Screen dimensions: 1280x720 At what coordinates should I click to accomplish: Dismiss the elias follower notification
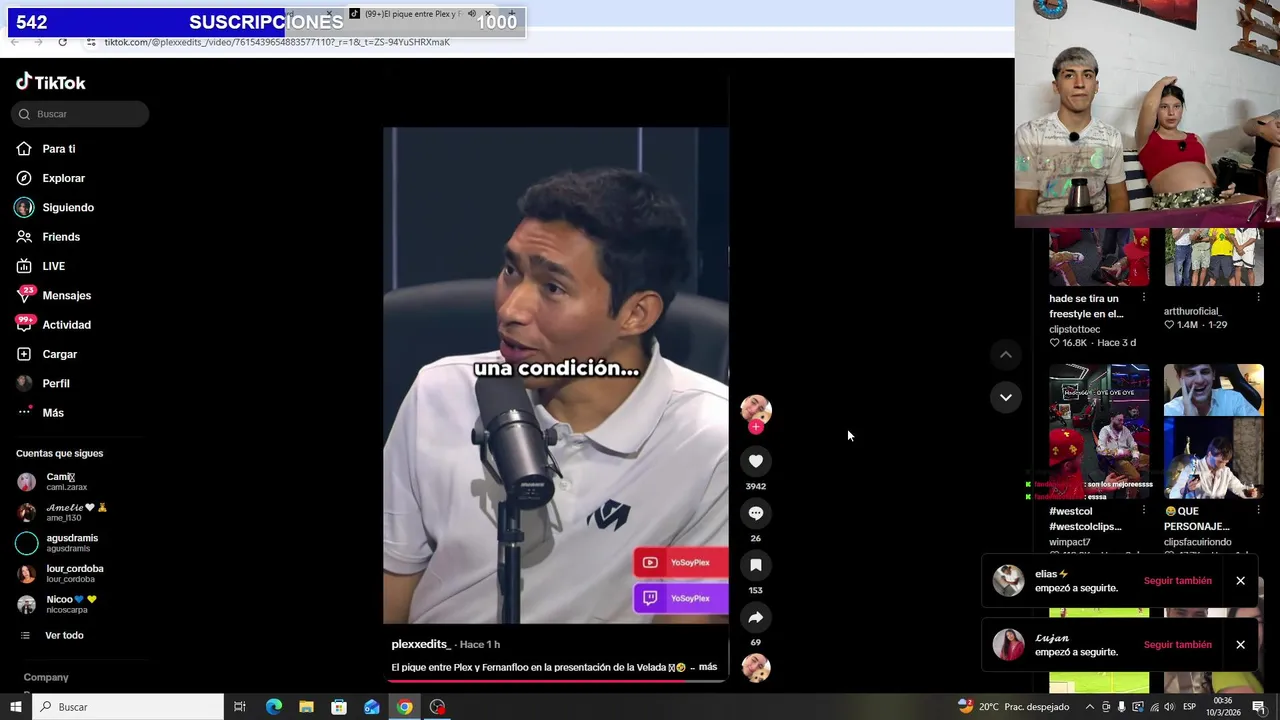1240,581
